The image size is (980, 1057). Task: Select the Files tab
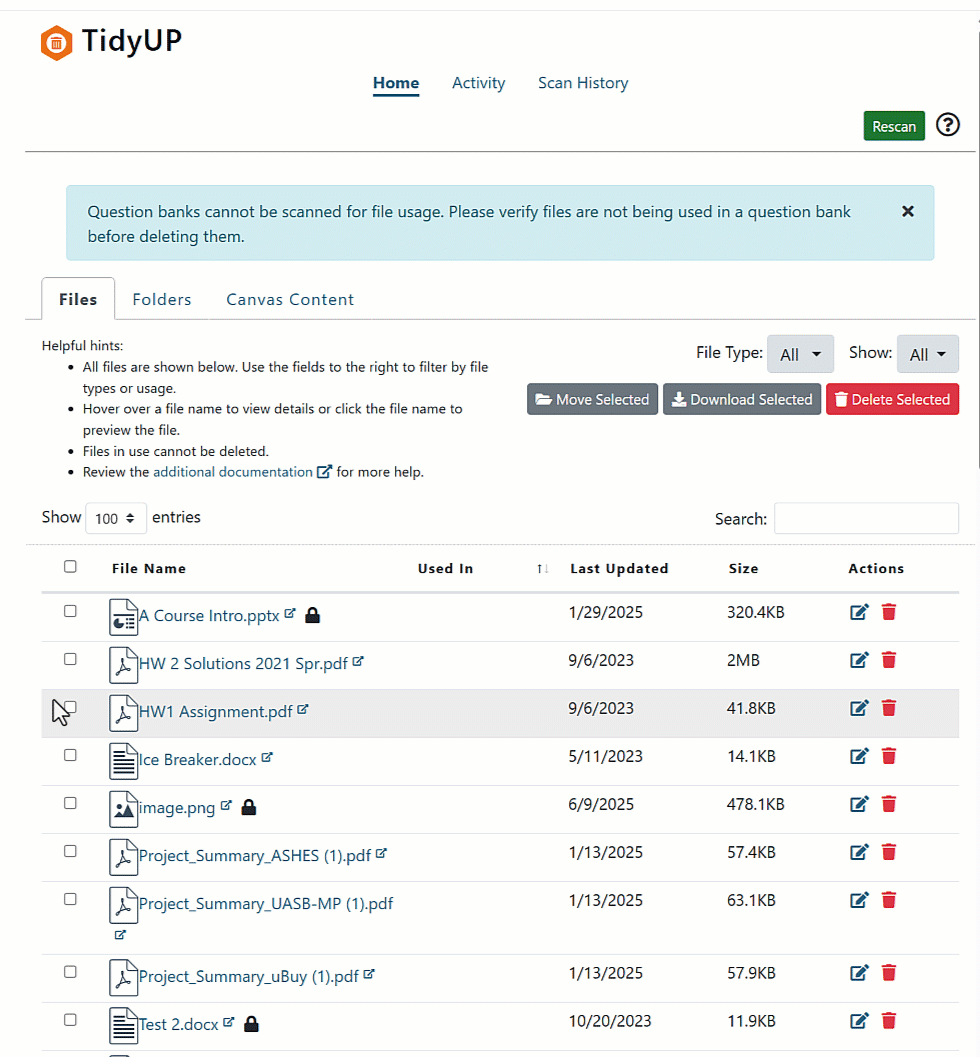click(x=78, y=299)
